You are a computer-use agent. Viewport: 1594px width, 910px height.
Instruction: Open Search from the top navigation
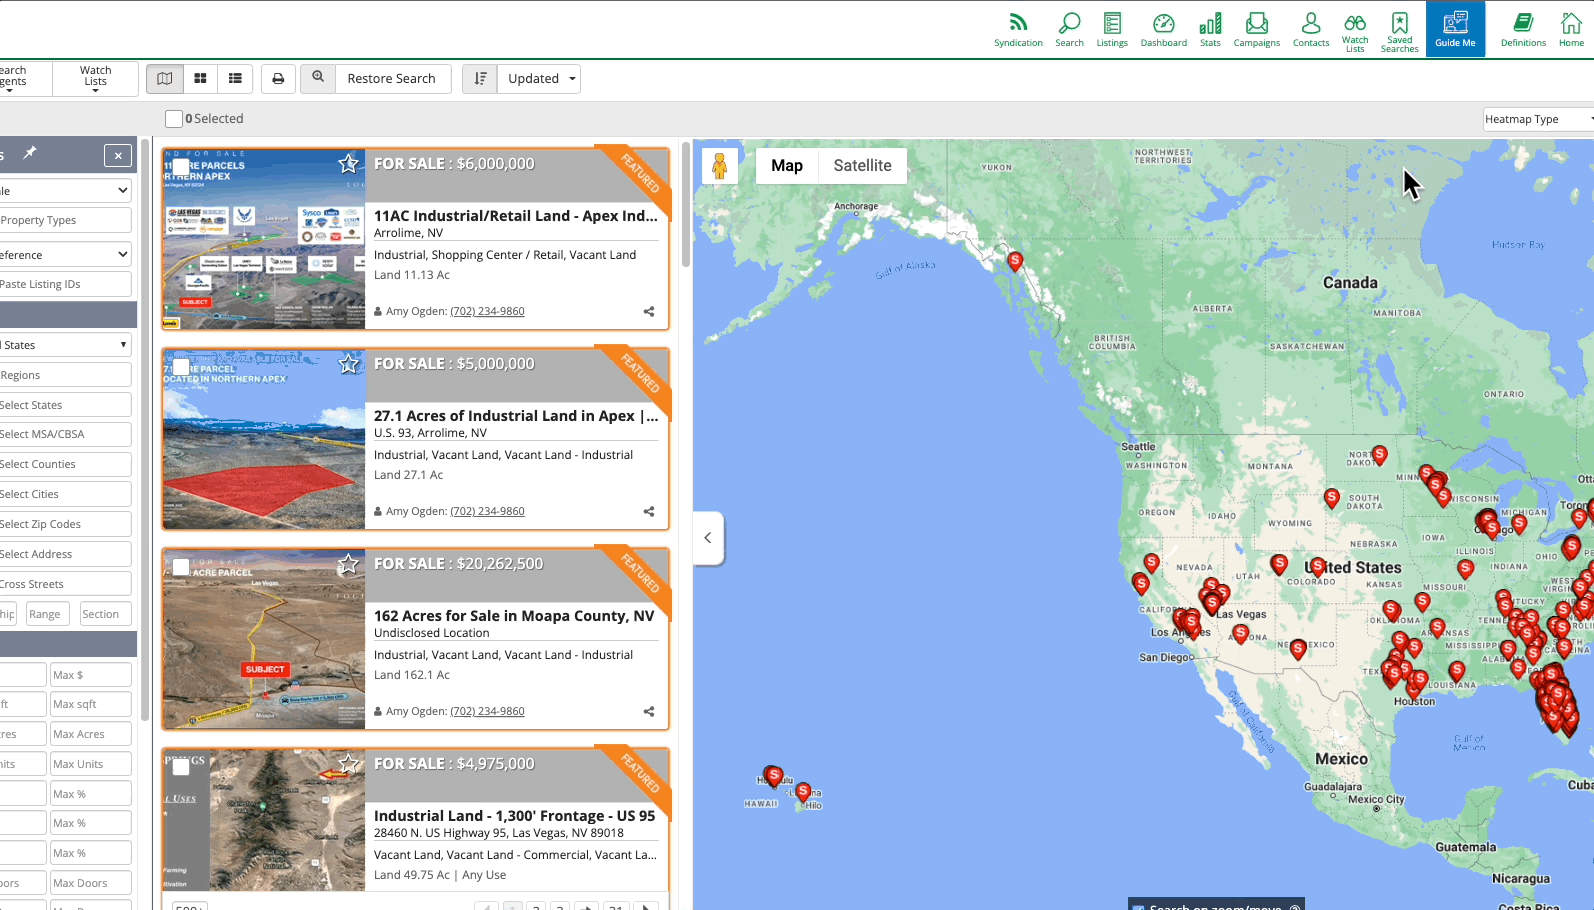(1069, 29)
